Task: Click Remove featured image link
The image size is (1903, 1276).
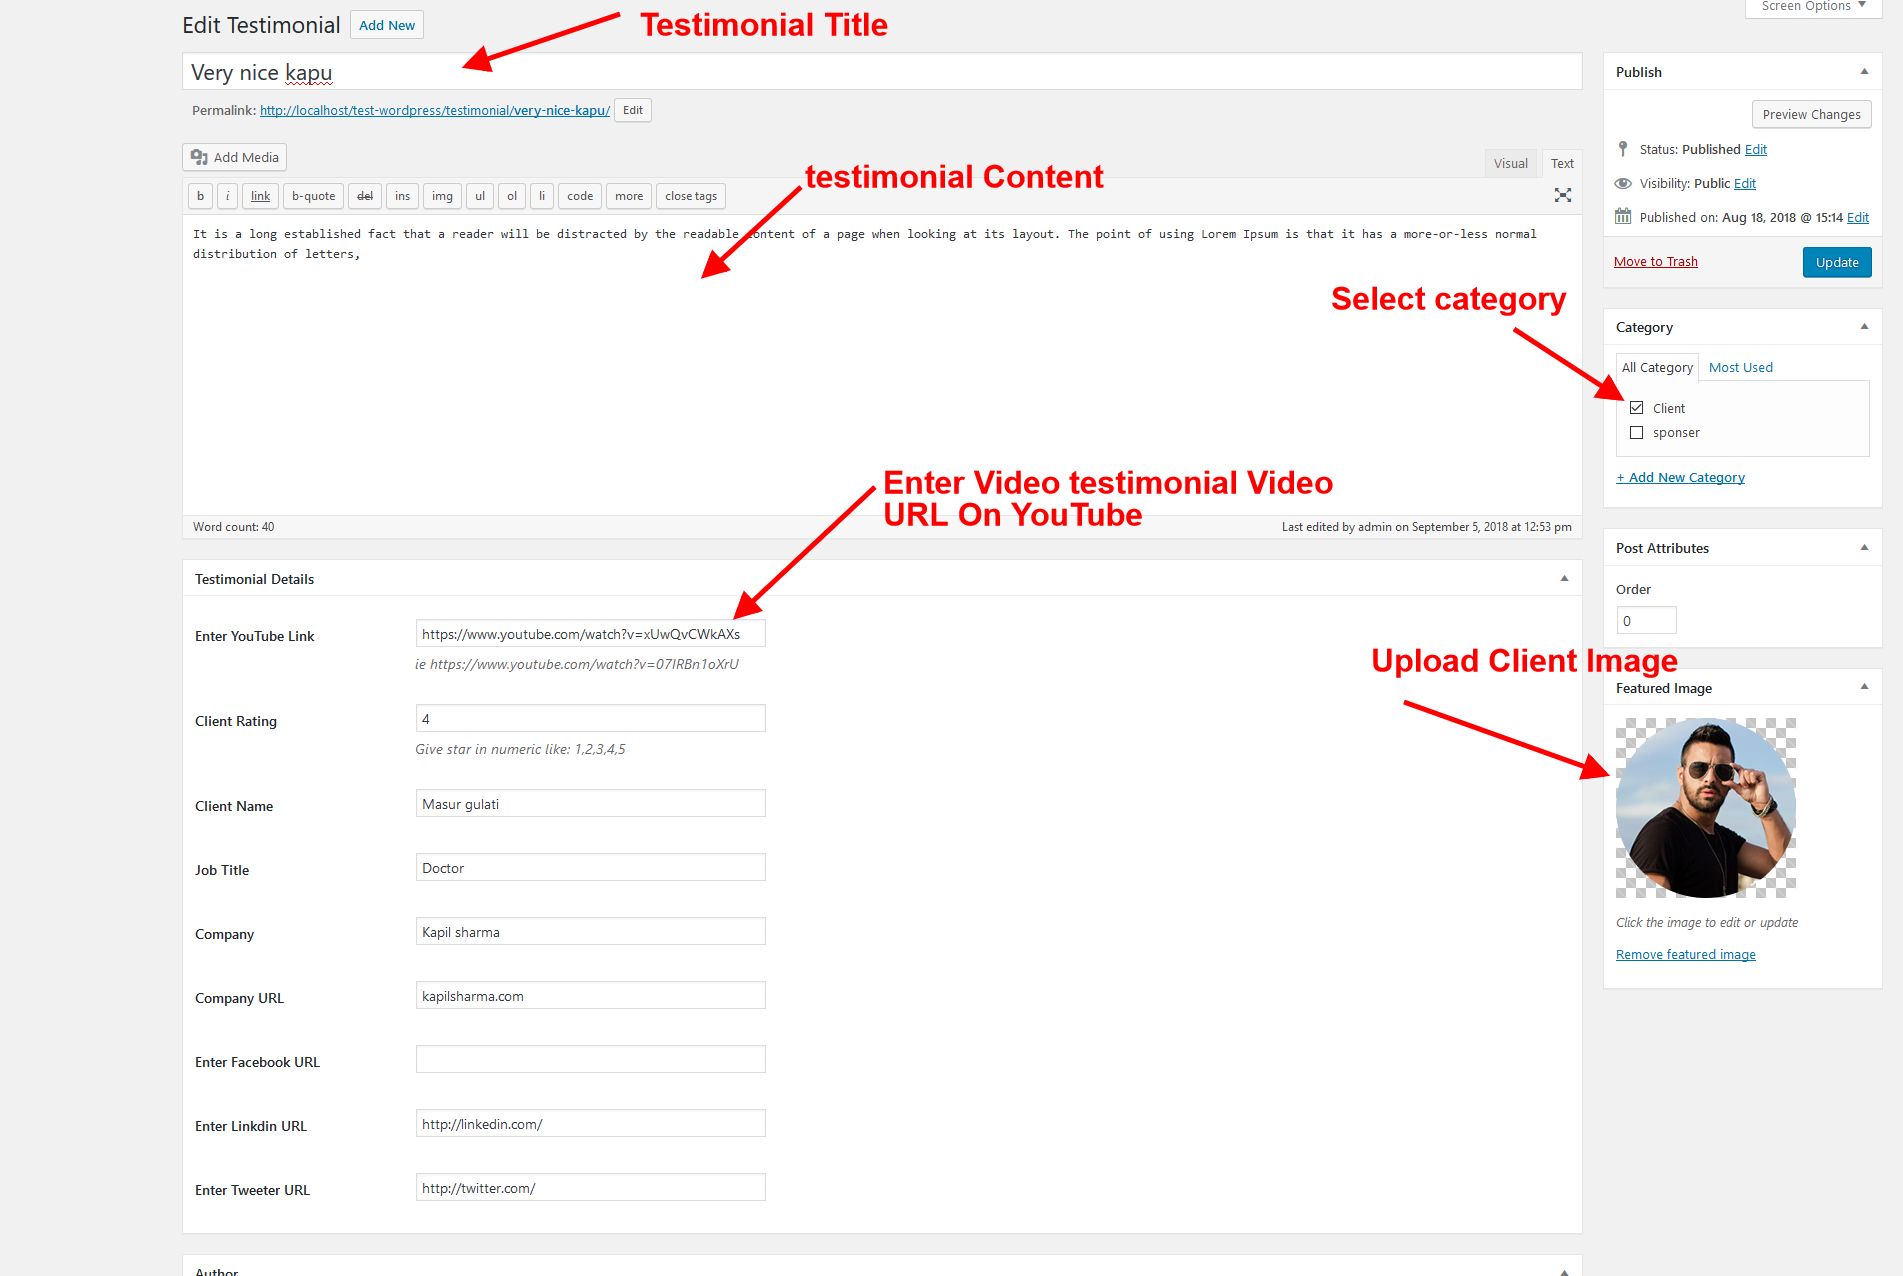Action: [1686, 954]
